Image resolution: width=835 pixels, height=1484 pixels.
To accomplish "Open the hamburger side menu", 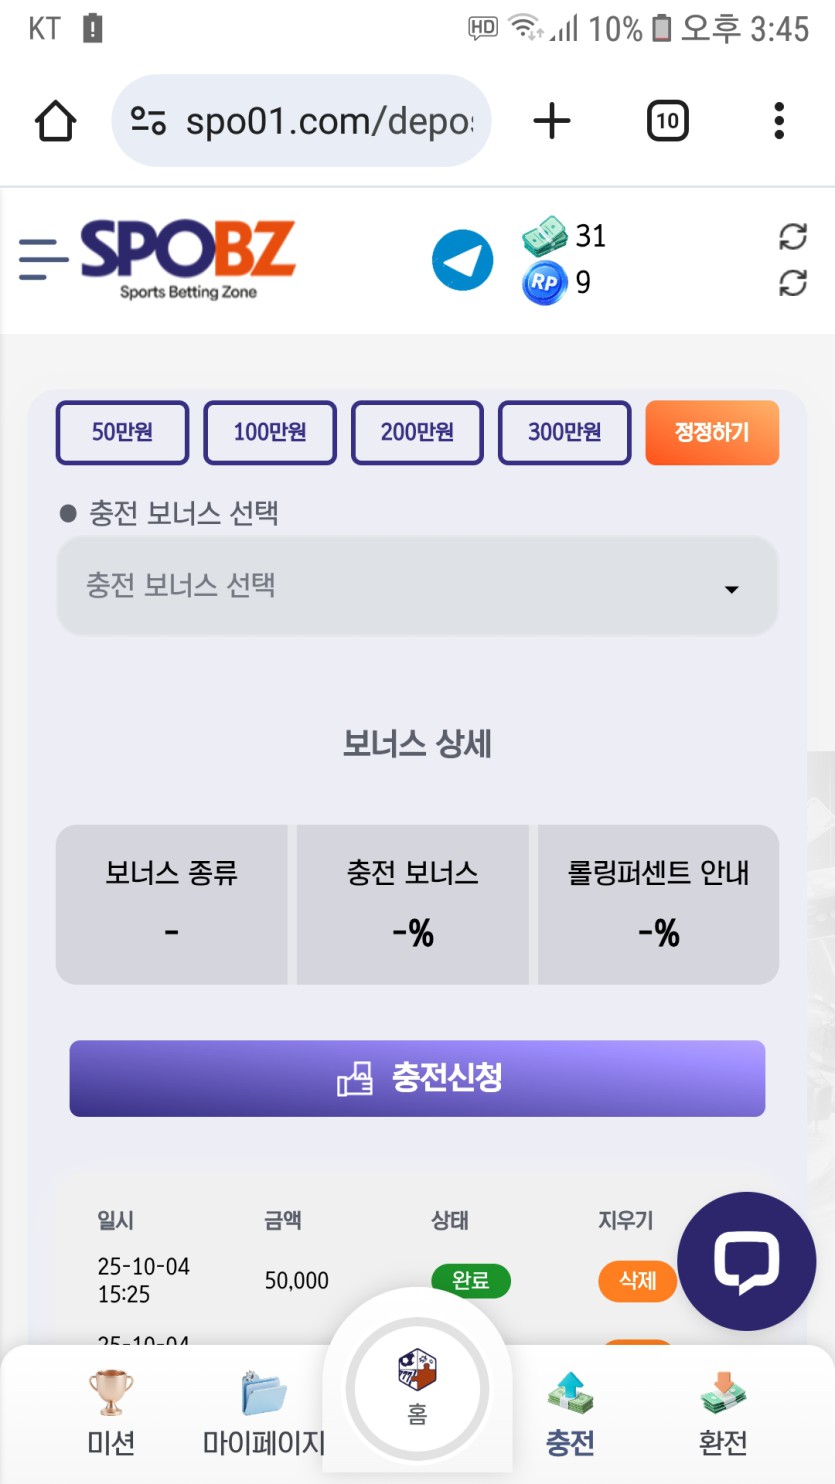I will (x=43, y=260).
